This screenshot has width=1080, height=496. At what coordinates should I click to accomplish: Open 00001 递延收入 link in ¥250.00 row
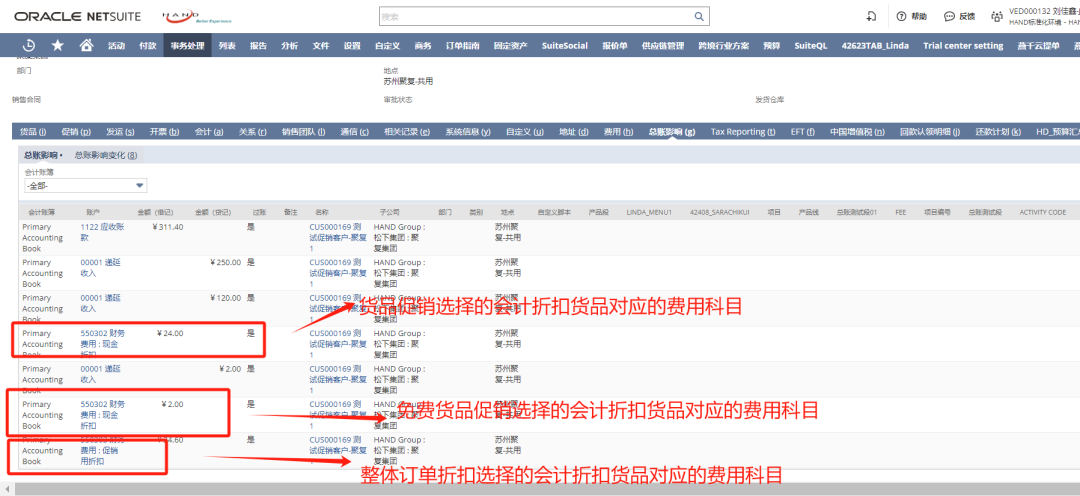coord(101,267)
